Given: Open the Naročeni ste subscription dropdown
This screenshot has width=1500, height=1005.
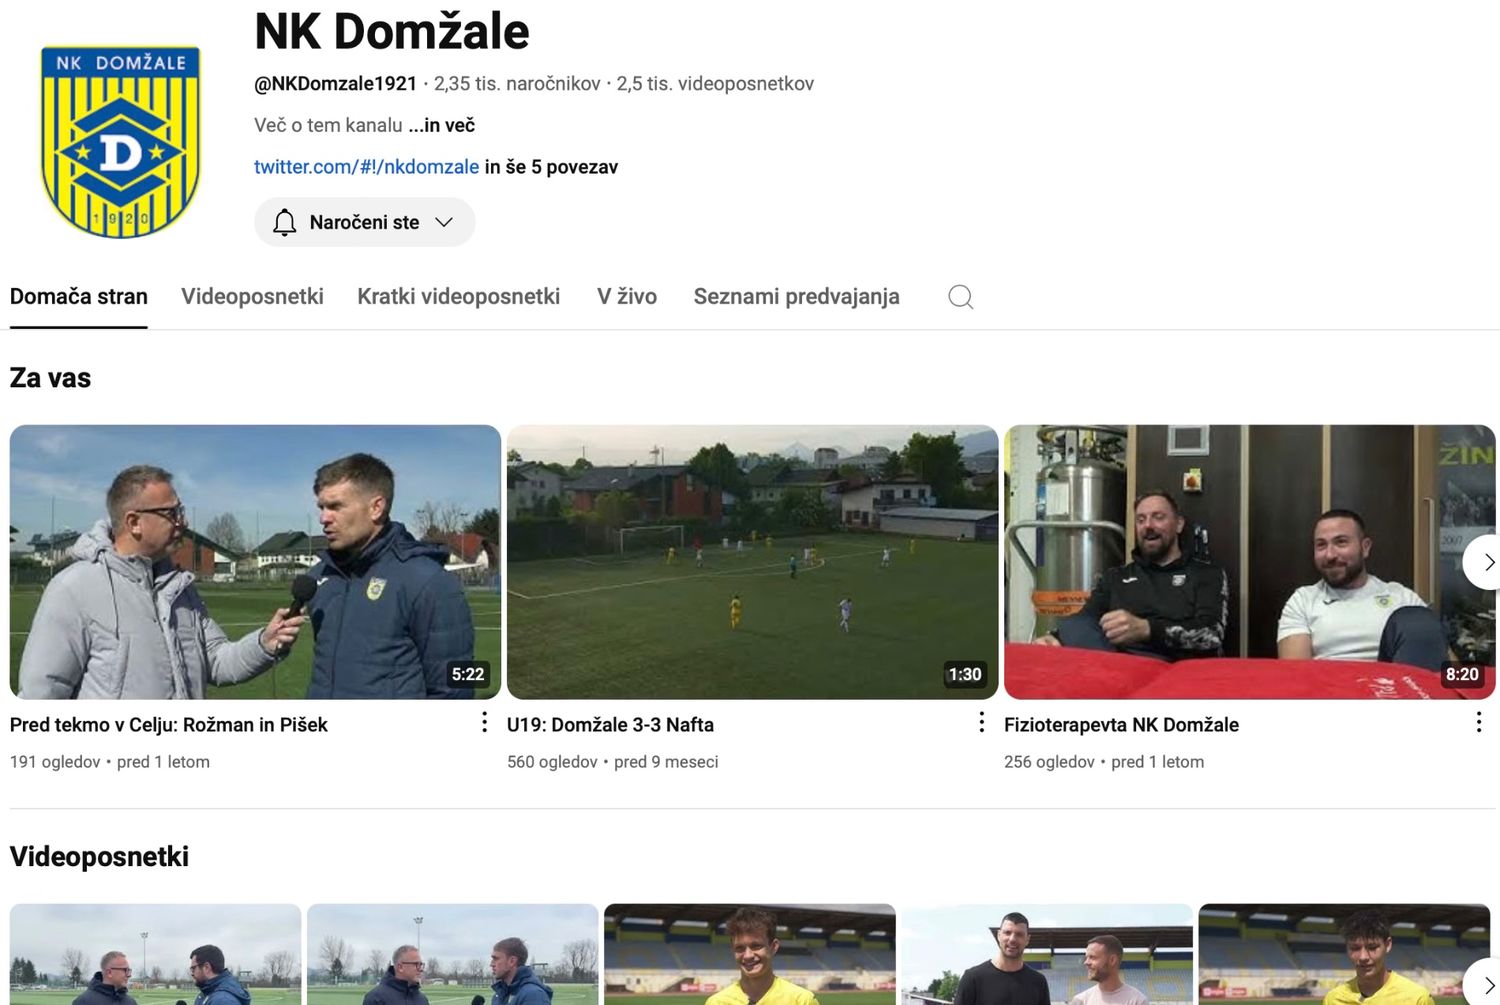Looking at the screenshot, I should tap(364, 222).
